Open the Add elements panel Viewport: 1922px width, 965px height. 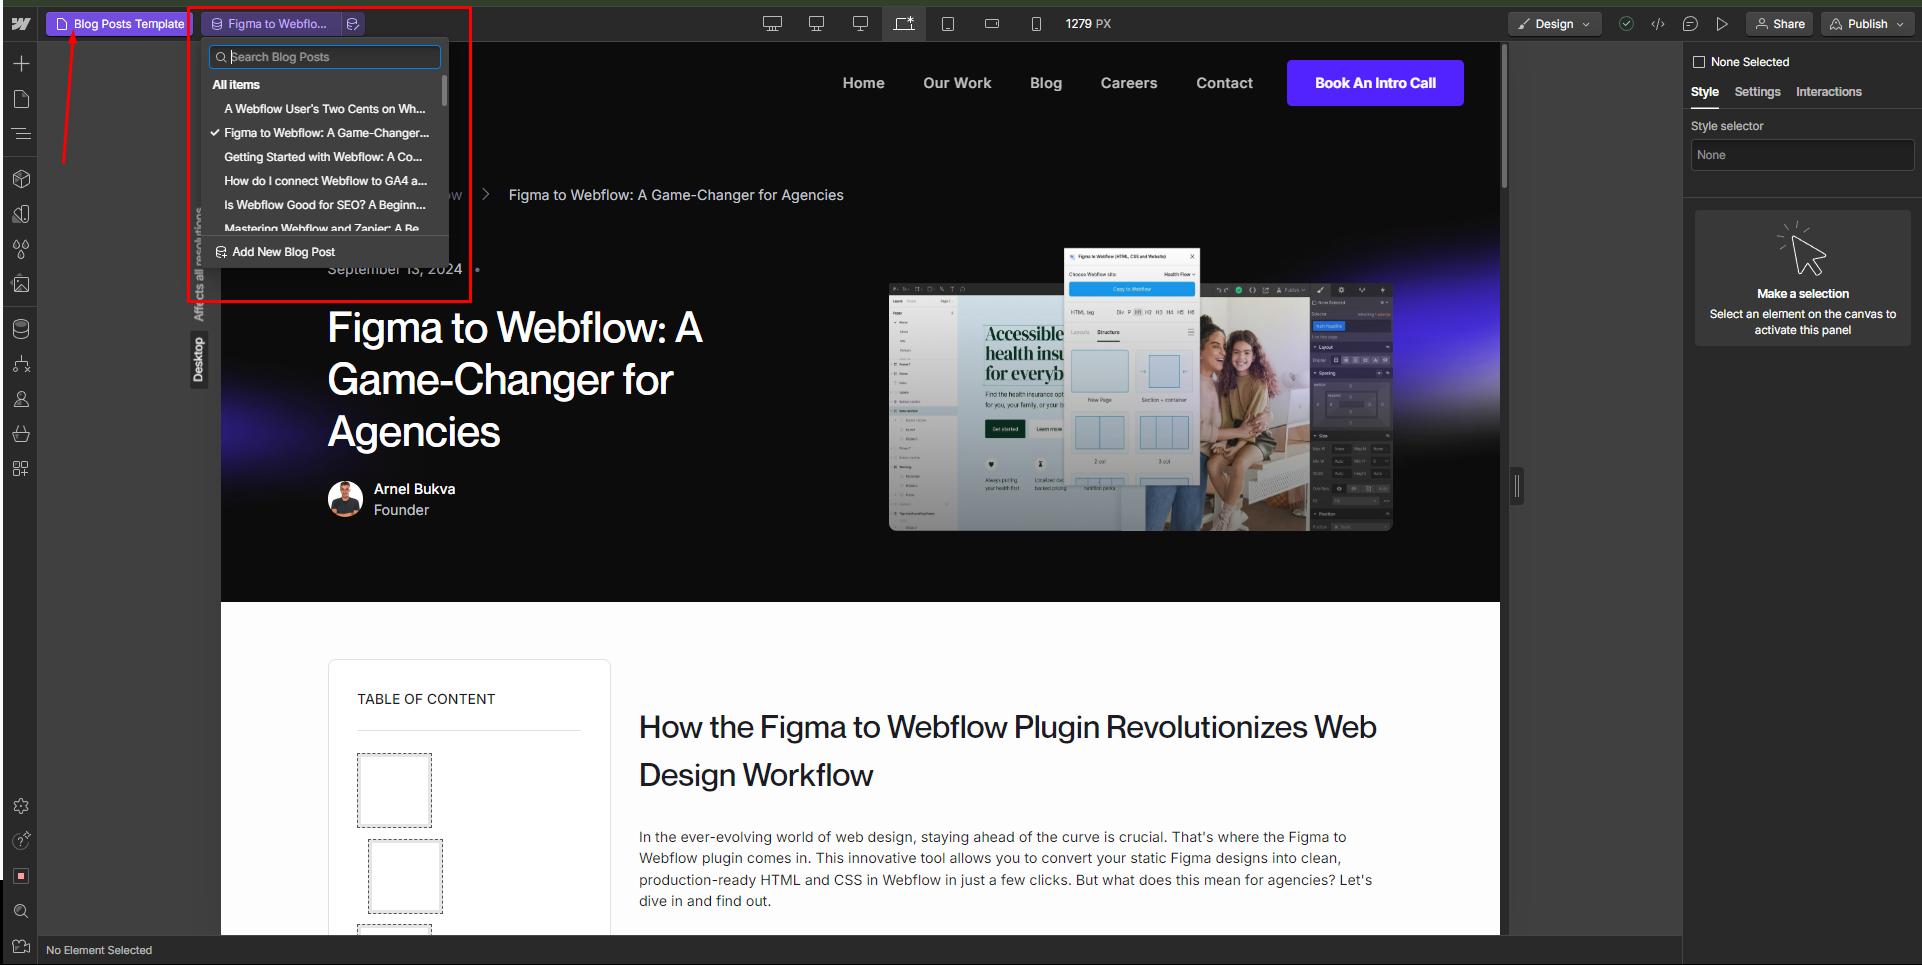pyautogui.click(x=21, y=64)
